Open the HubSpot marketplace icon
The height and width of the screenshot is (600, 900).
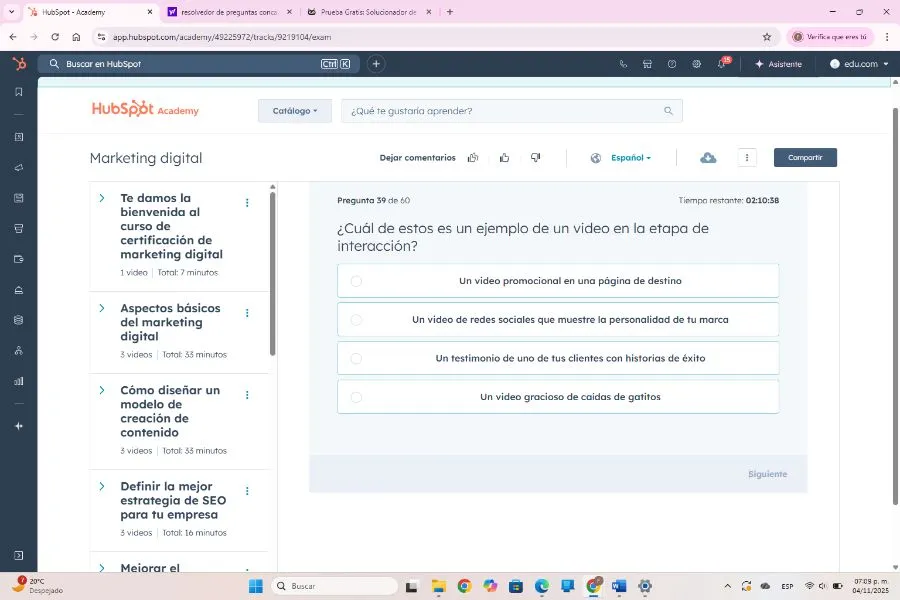point(647,64)
